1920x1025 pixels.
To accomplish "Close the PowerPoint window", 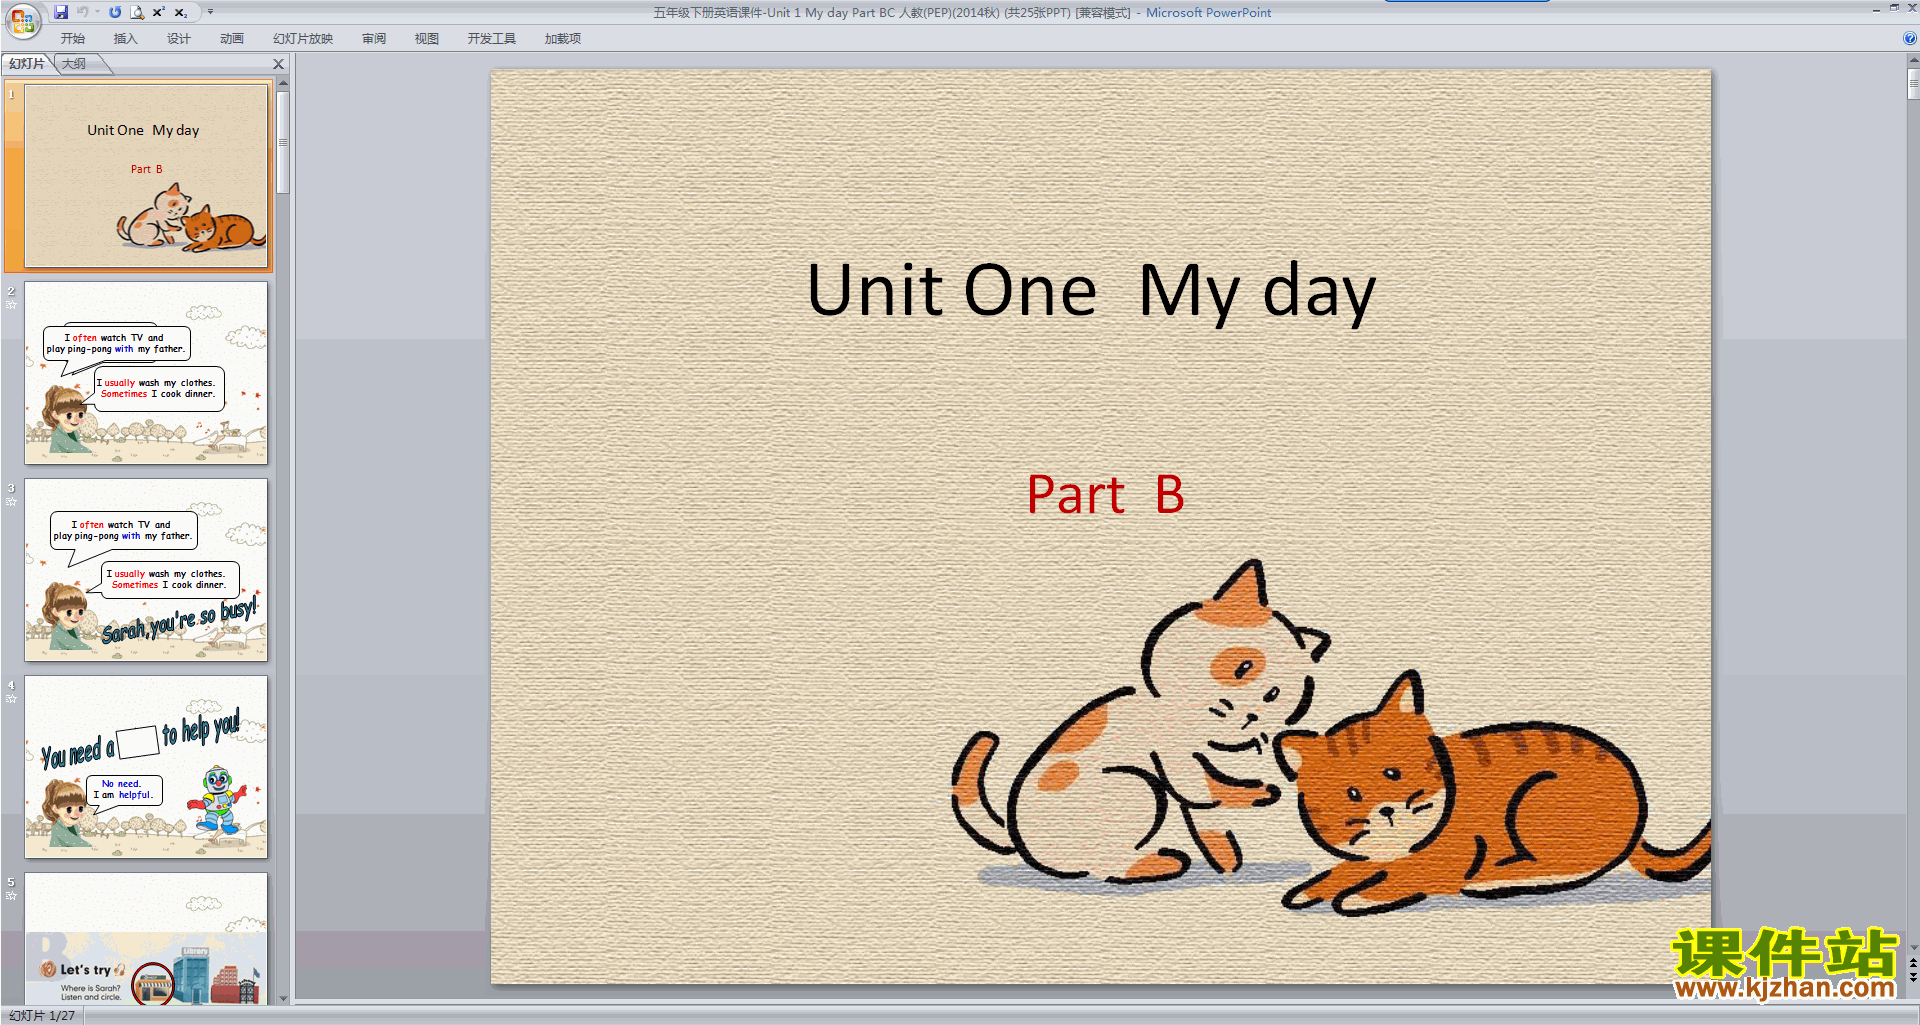I will tap(1911, 8).
